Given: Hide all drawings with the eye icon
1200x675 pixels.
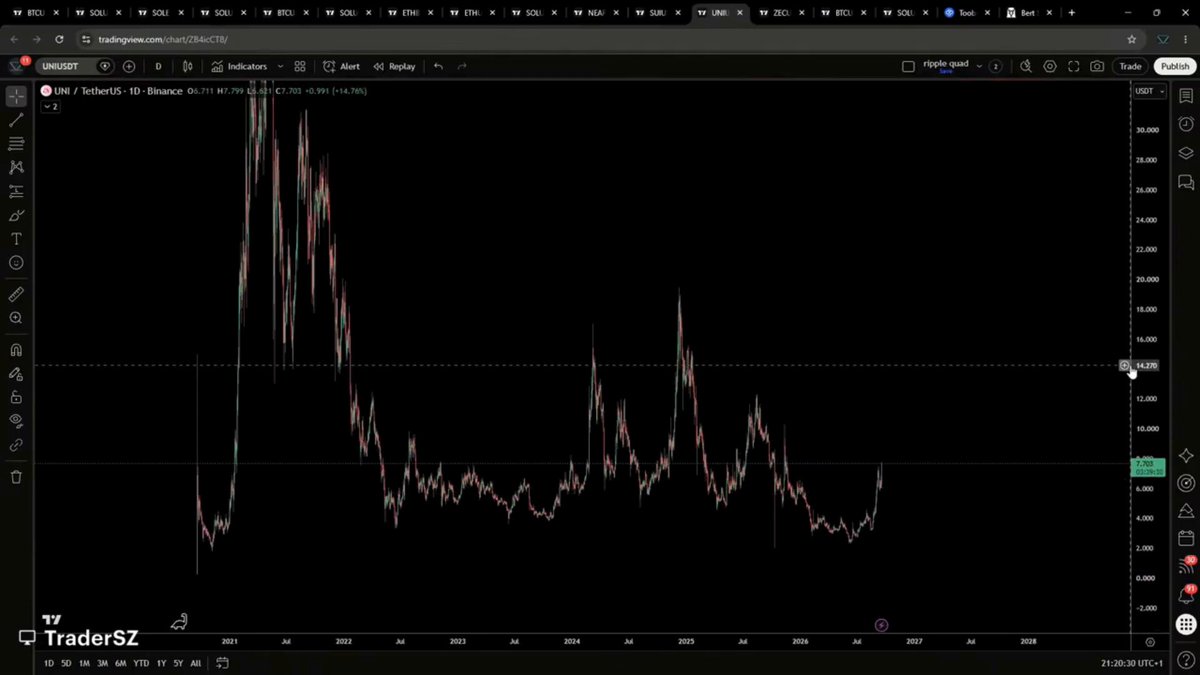Looking at the screenshot, I should pos(16,421).
